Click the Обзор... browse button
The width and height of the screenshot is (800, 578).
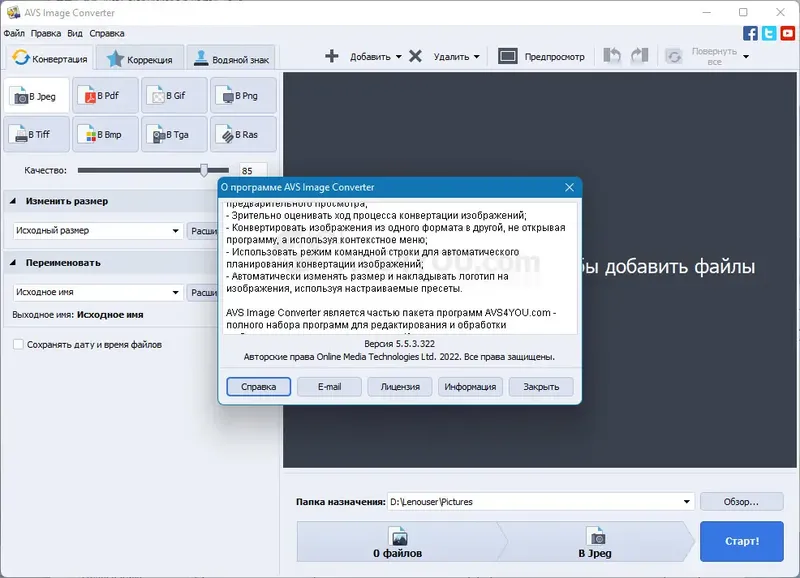tap(742, 502)
